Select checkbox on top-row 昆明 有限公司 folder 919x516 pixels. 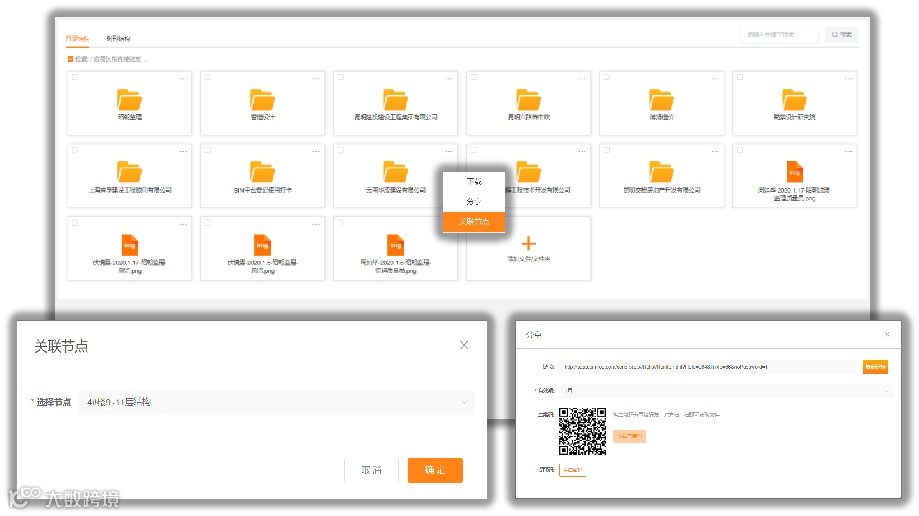341,77
